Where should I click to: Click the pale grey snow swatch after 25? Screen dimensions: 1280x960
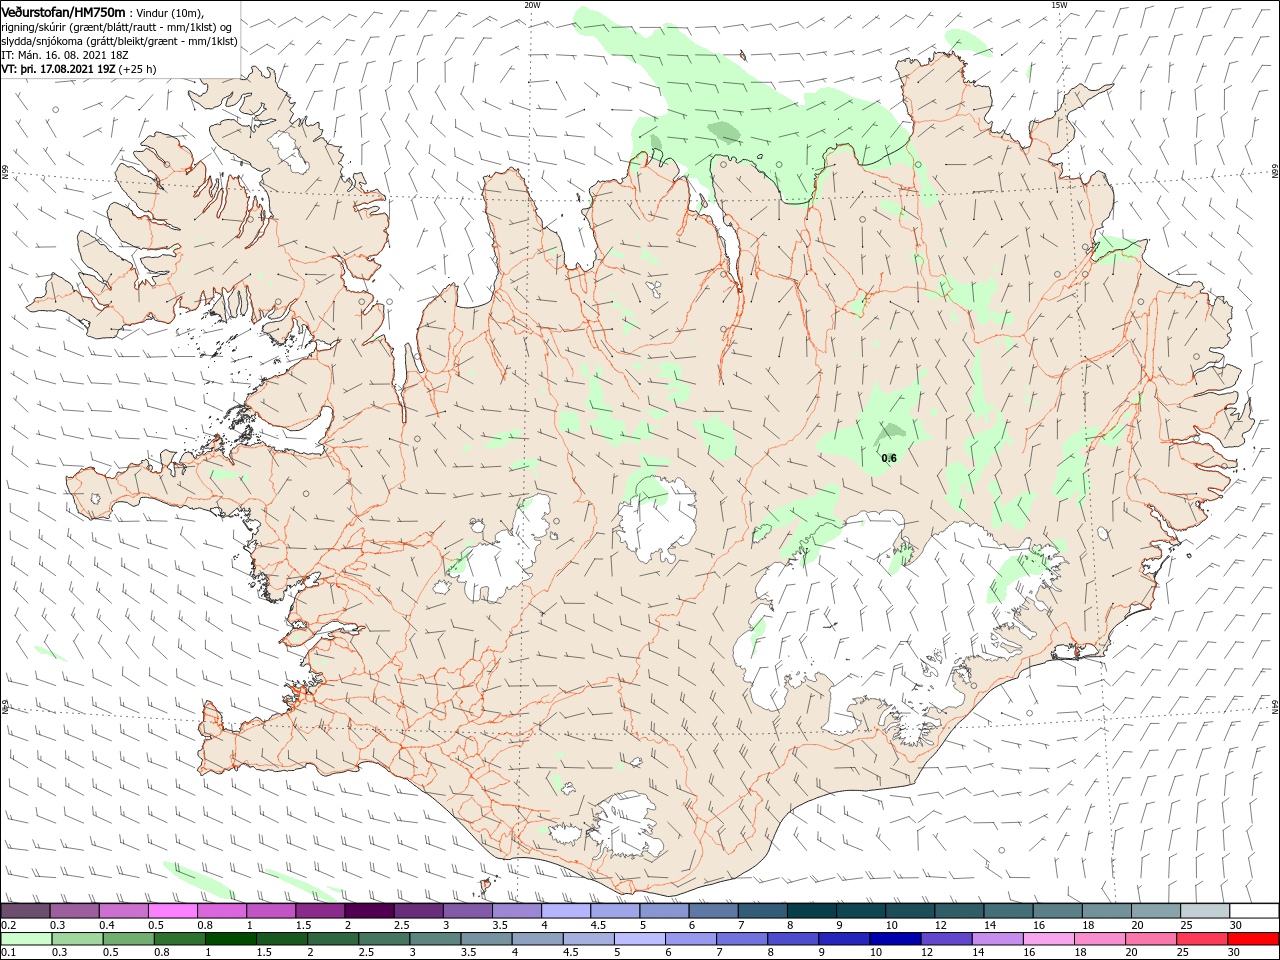[x=1204, y=911]
